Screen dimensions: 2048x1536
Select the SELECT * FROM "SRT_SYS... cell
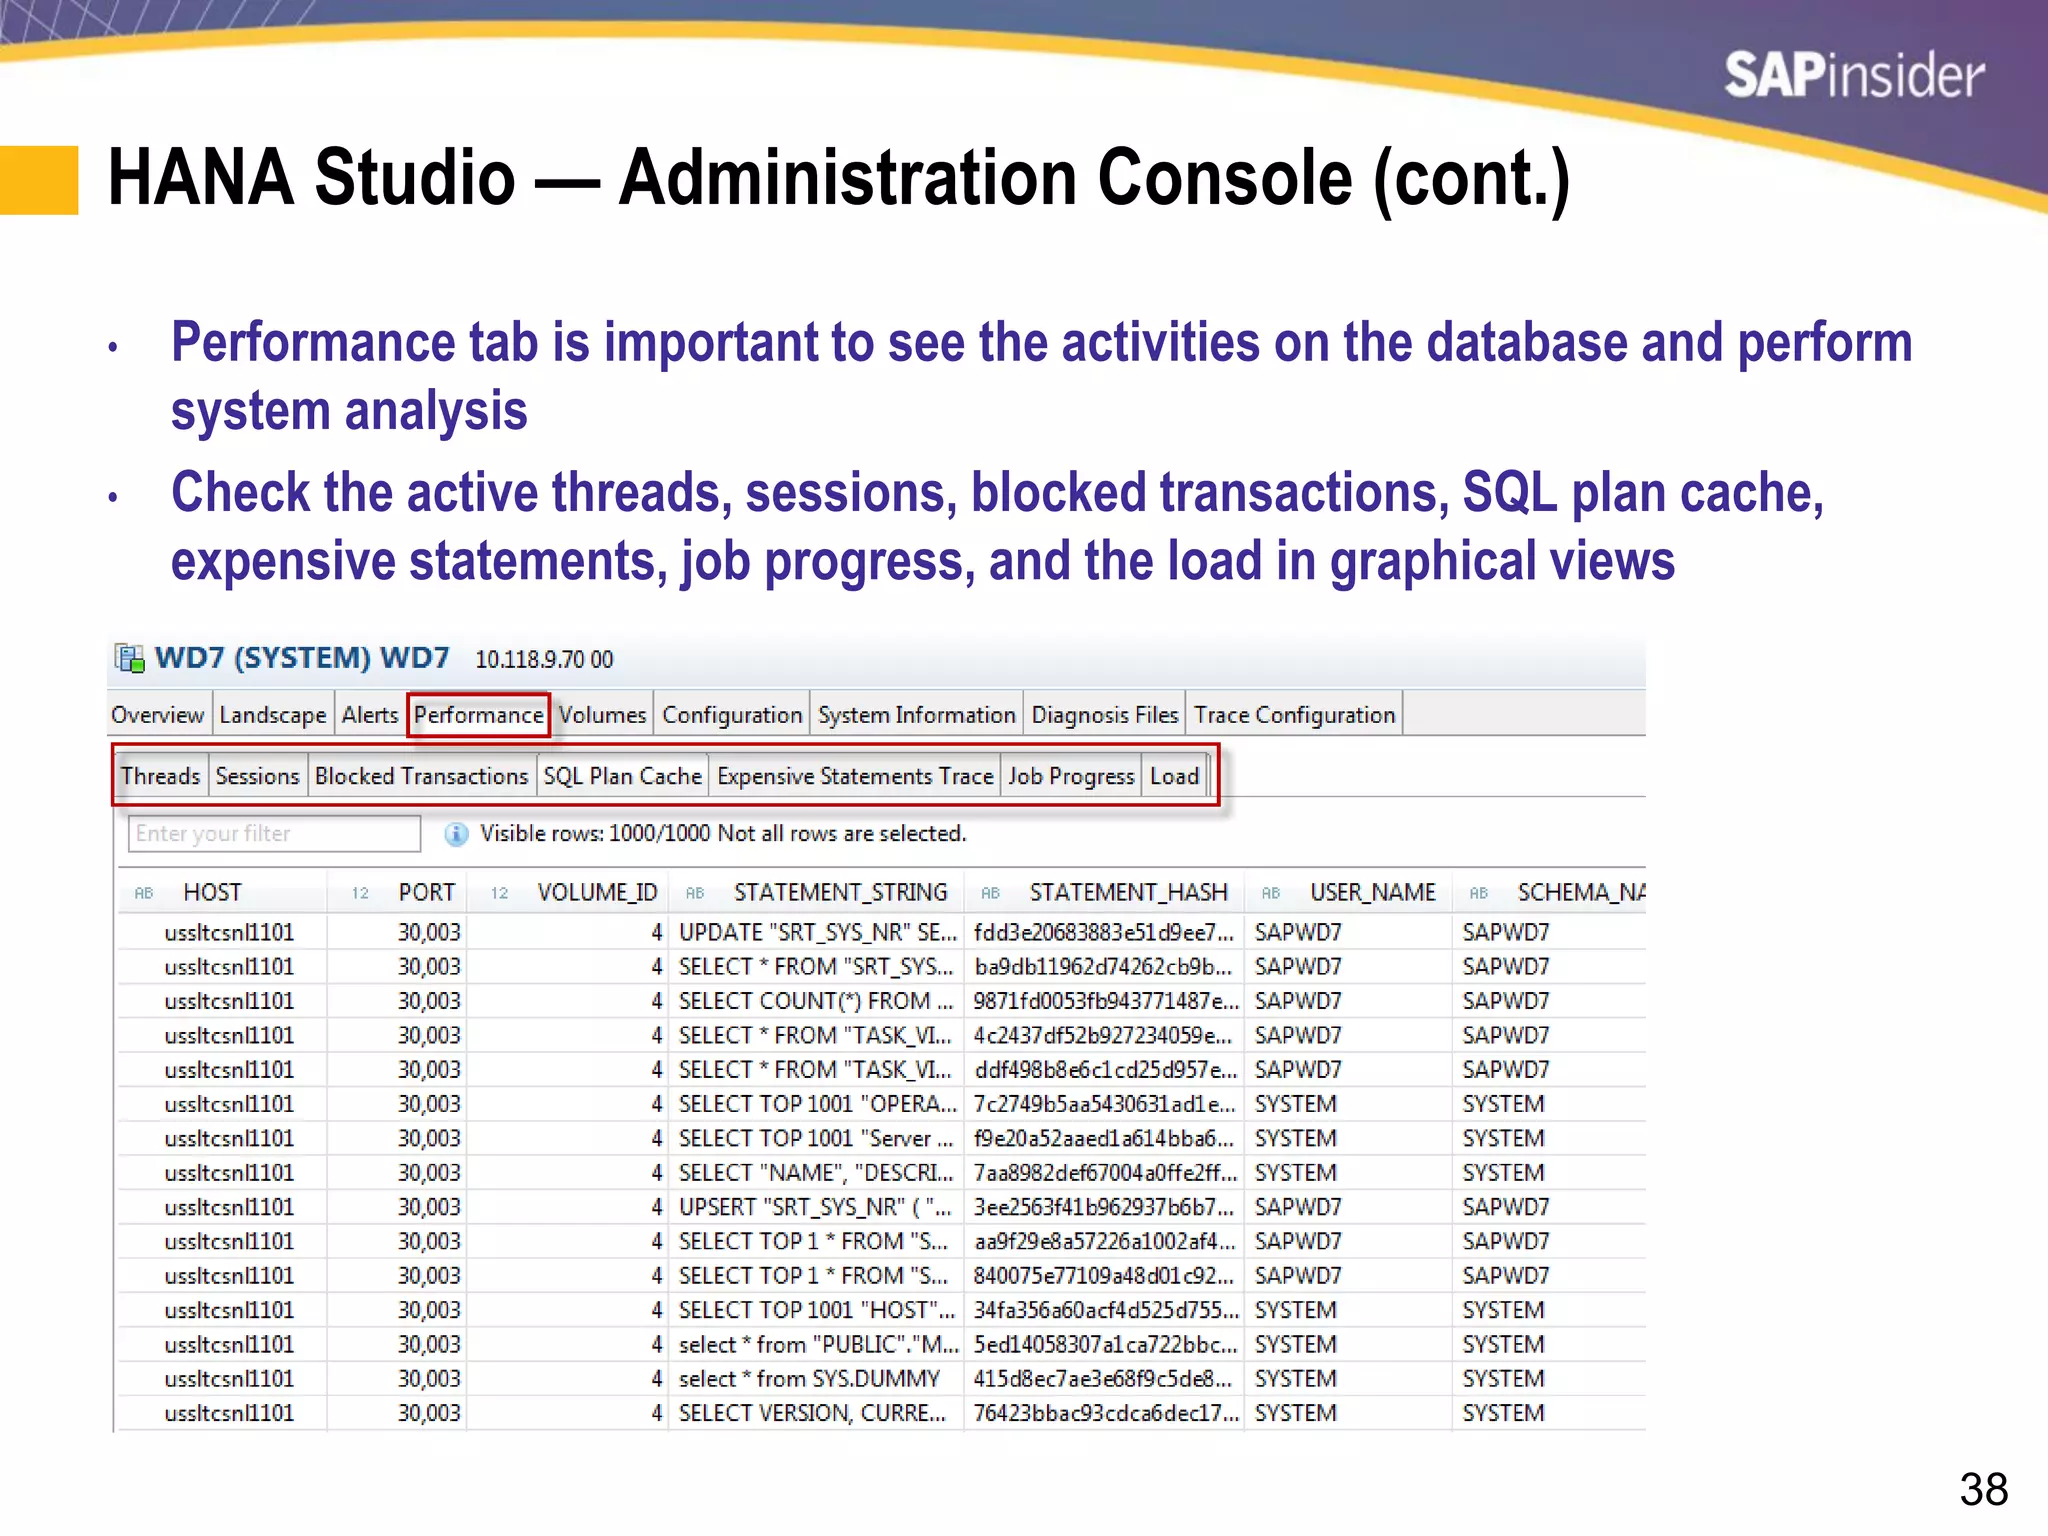[816, 967]
